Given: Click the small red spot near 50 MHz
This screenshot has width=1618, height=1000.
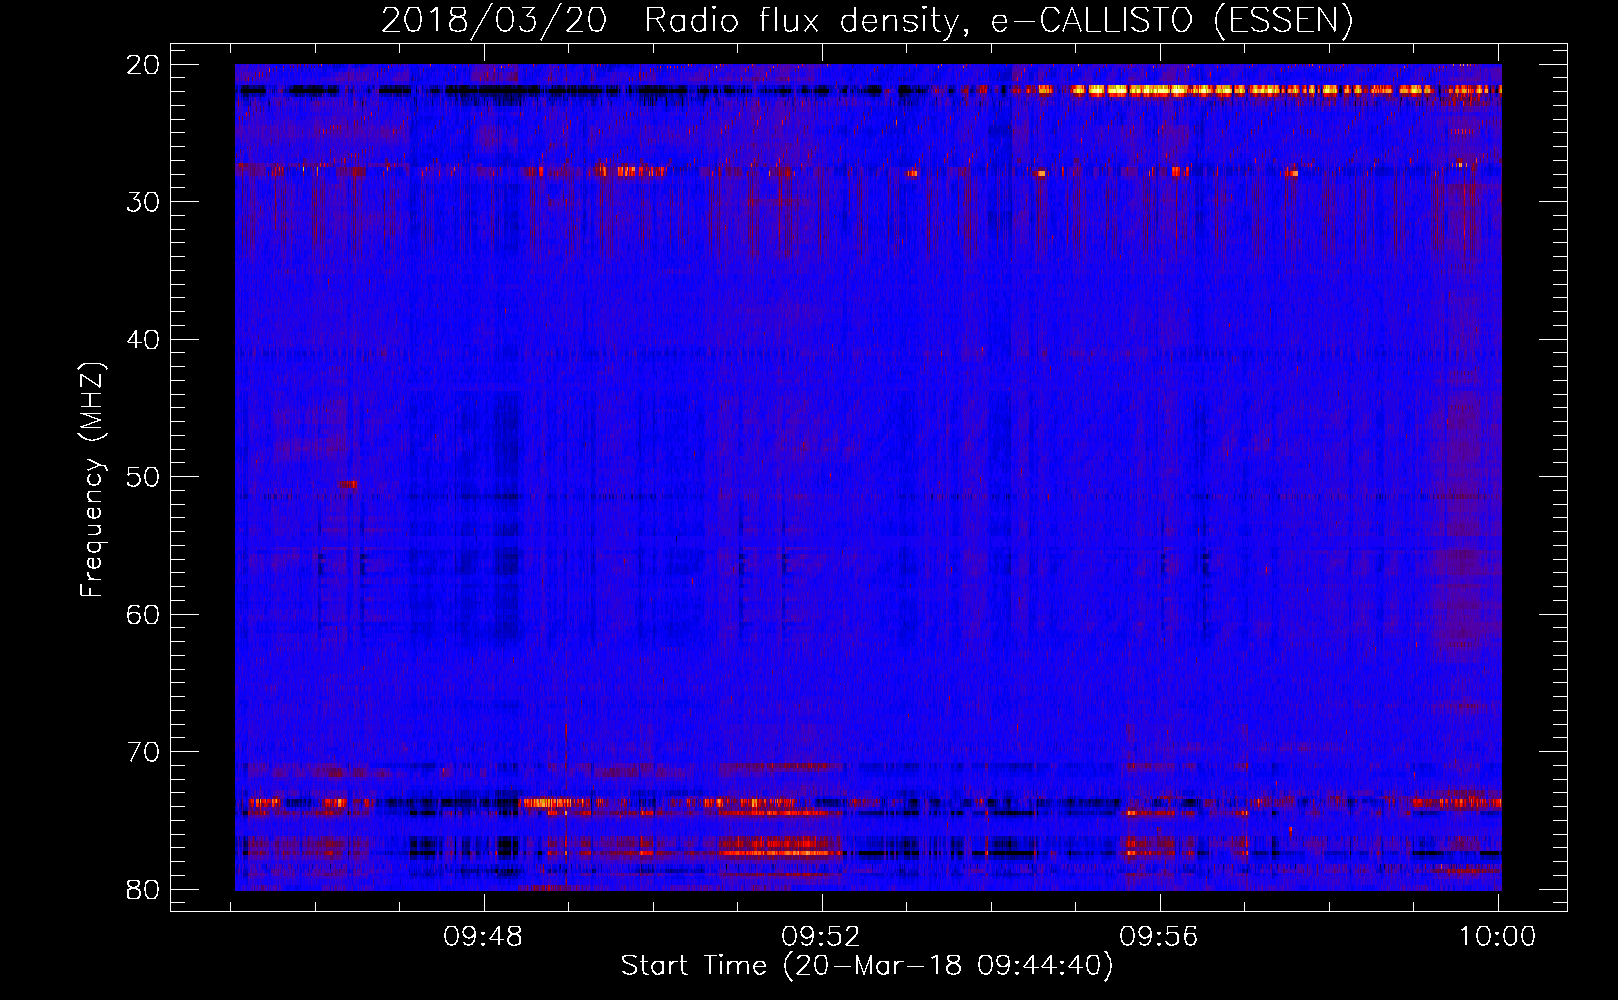Looking at the screenshot, I should click(x=347, y=484).
